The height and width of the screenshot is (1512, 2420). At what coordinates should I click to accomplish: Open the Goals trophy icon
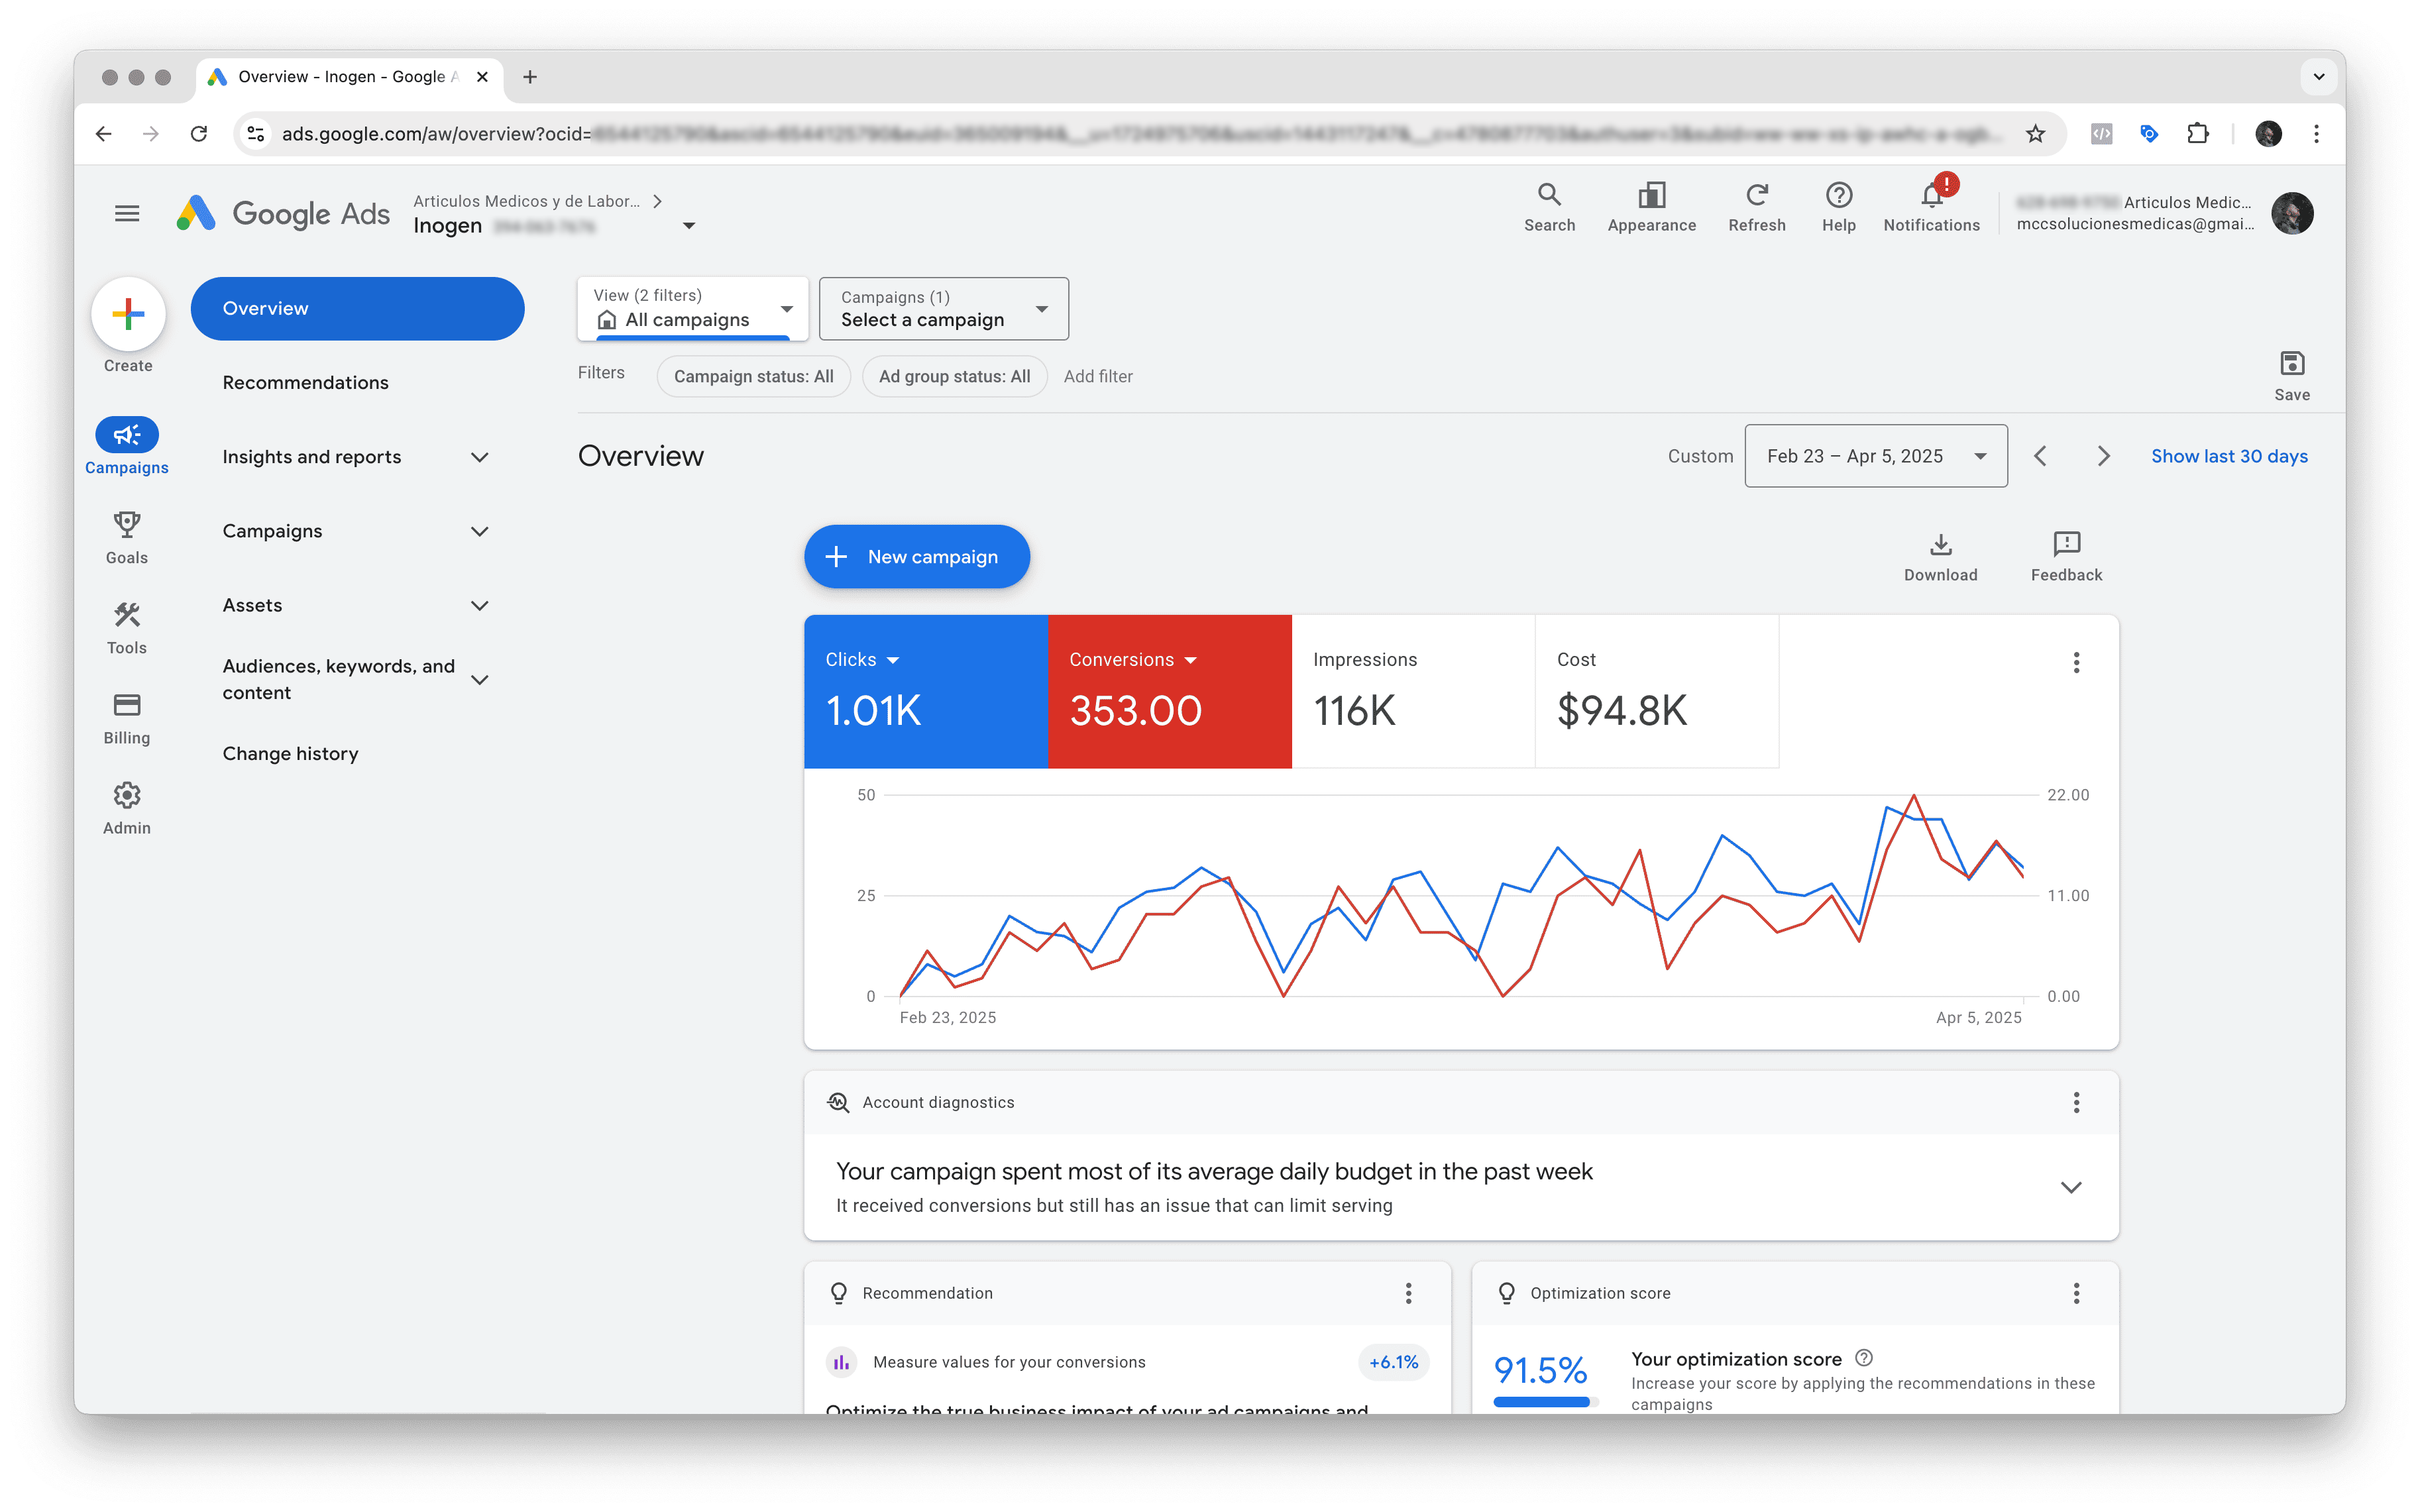point(127,525)
